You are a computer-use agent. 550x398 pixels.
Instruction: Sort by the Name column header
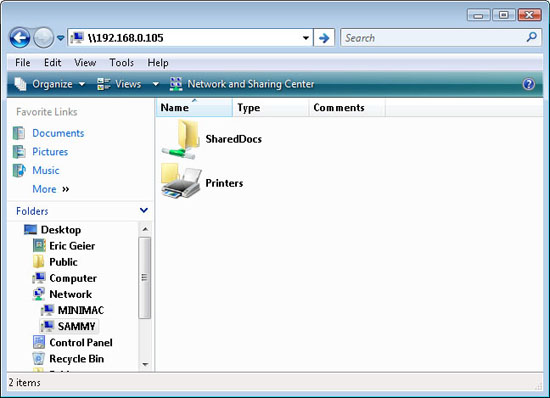coord(194,108)
